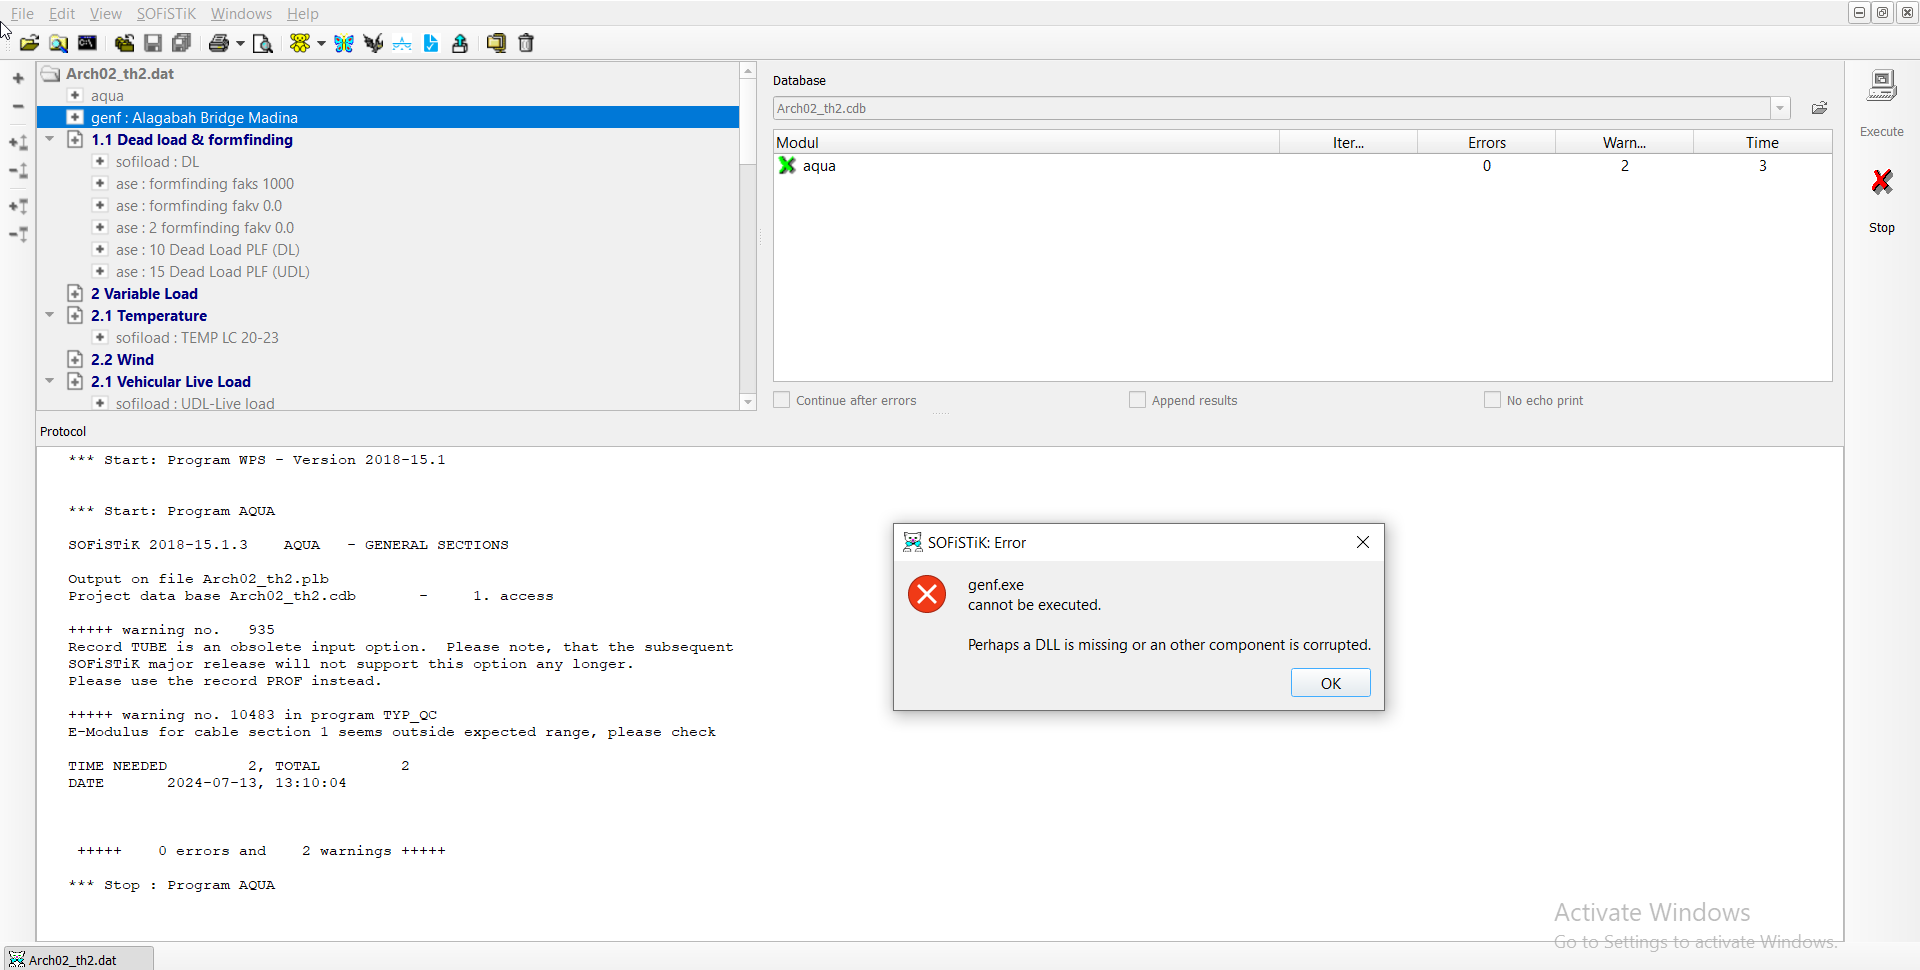Click the colorful butterfly toolbar icon
This screenshot has height=970, width=1920.
tap(344, 43)
